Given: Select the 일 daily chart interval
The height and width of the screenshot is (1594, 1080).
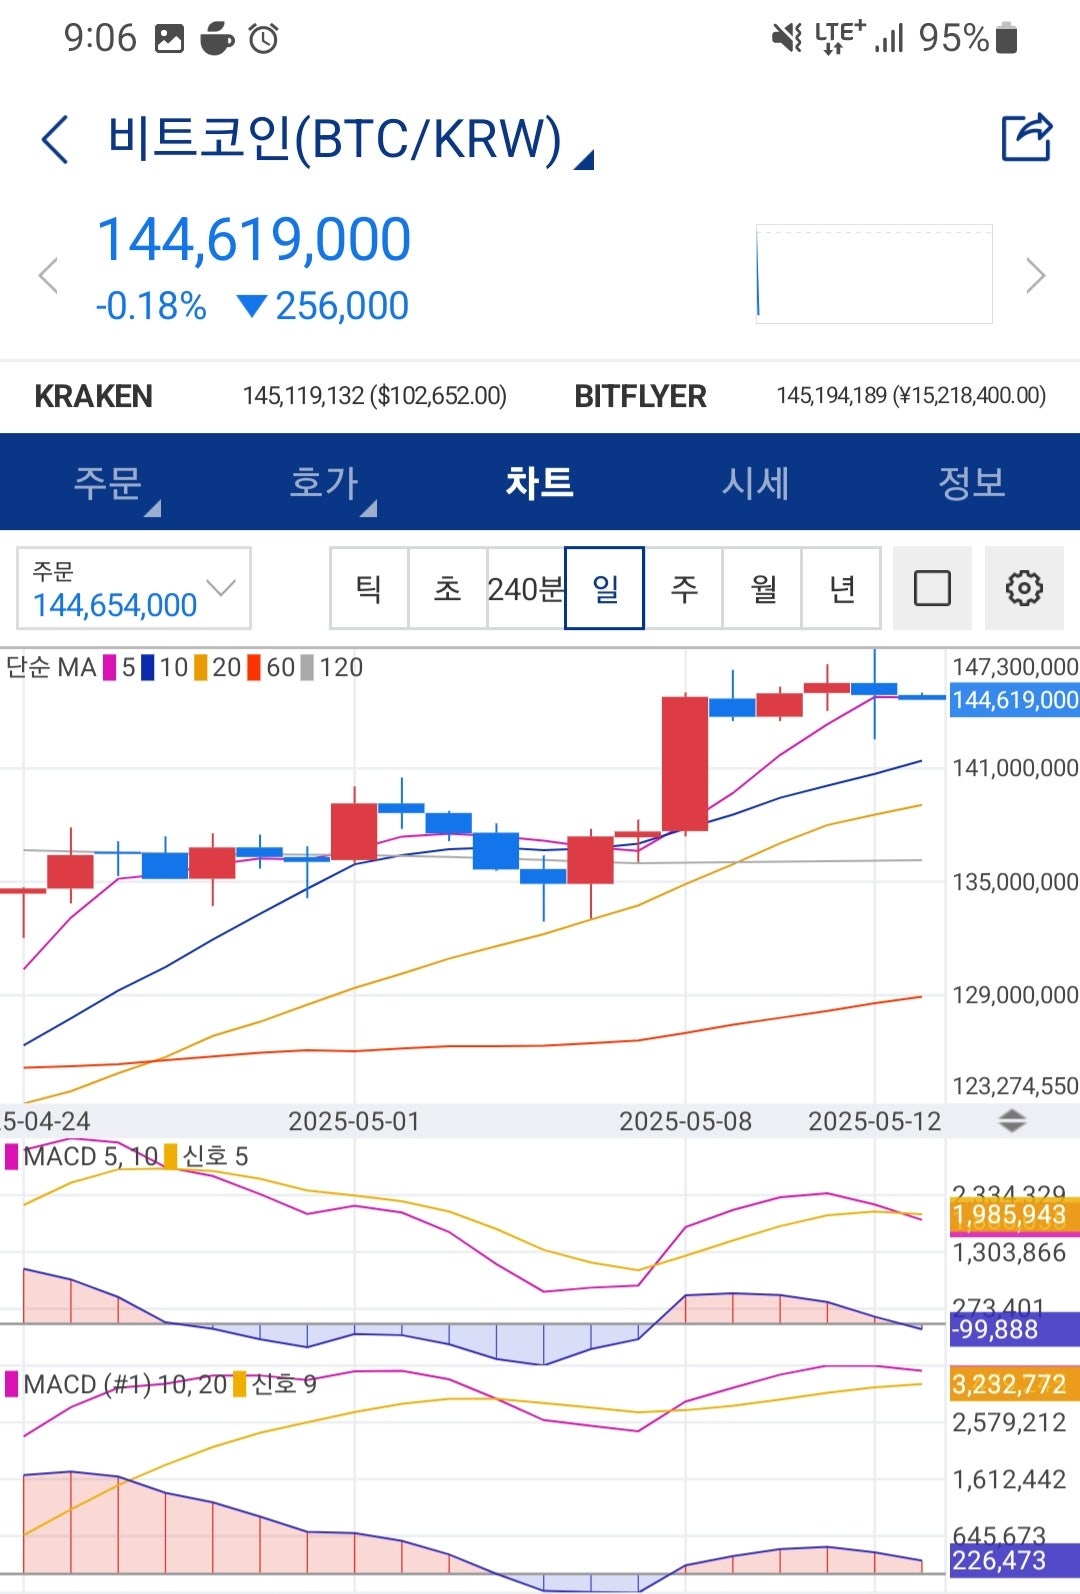Looking at the screenshot, I should (605, 588).
